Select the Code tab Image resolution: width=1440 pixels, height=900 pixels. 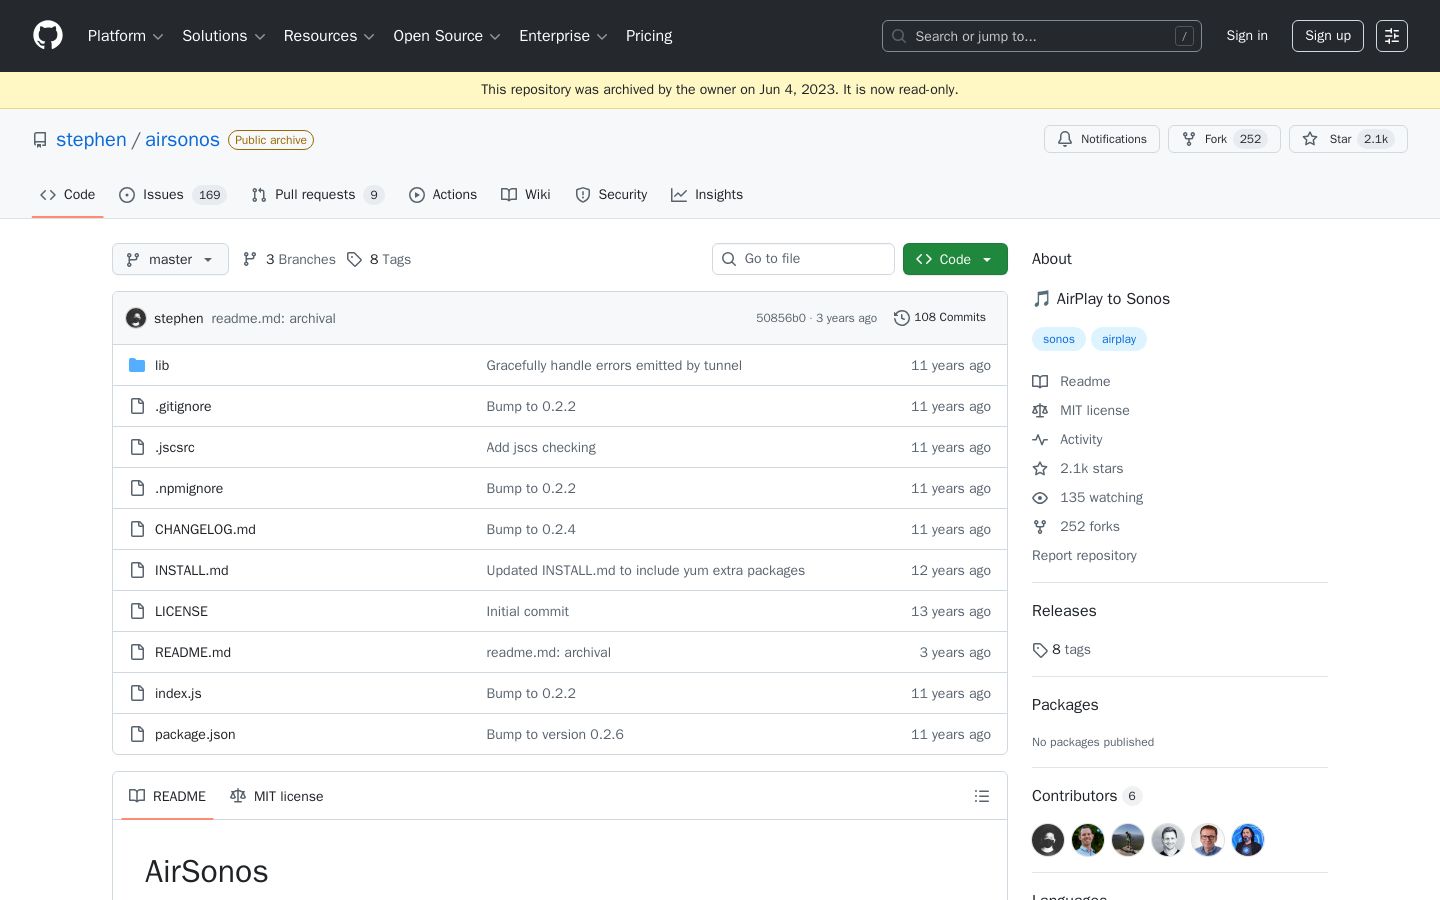tap(68, 195)
